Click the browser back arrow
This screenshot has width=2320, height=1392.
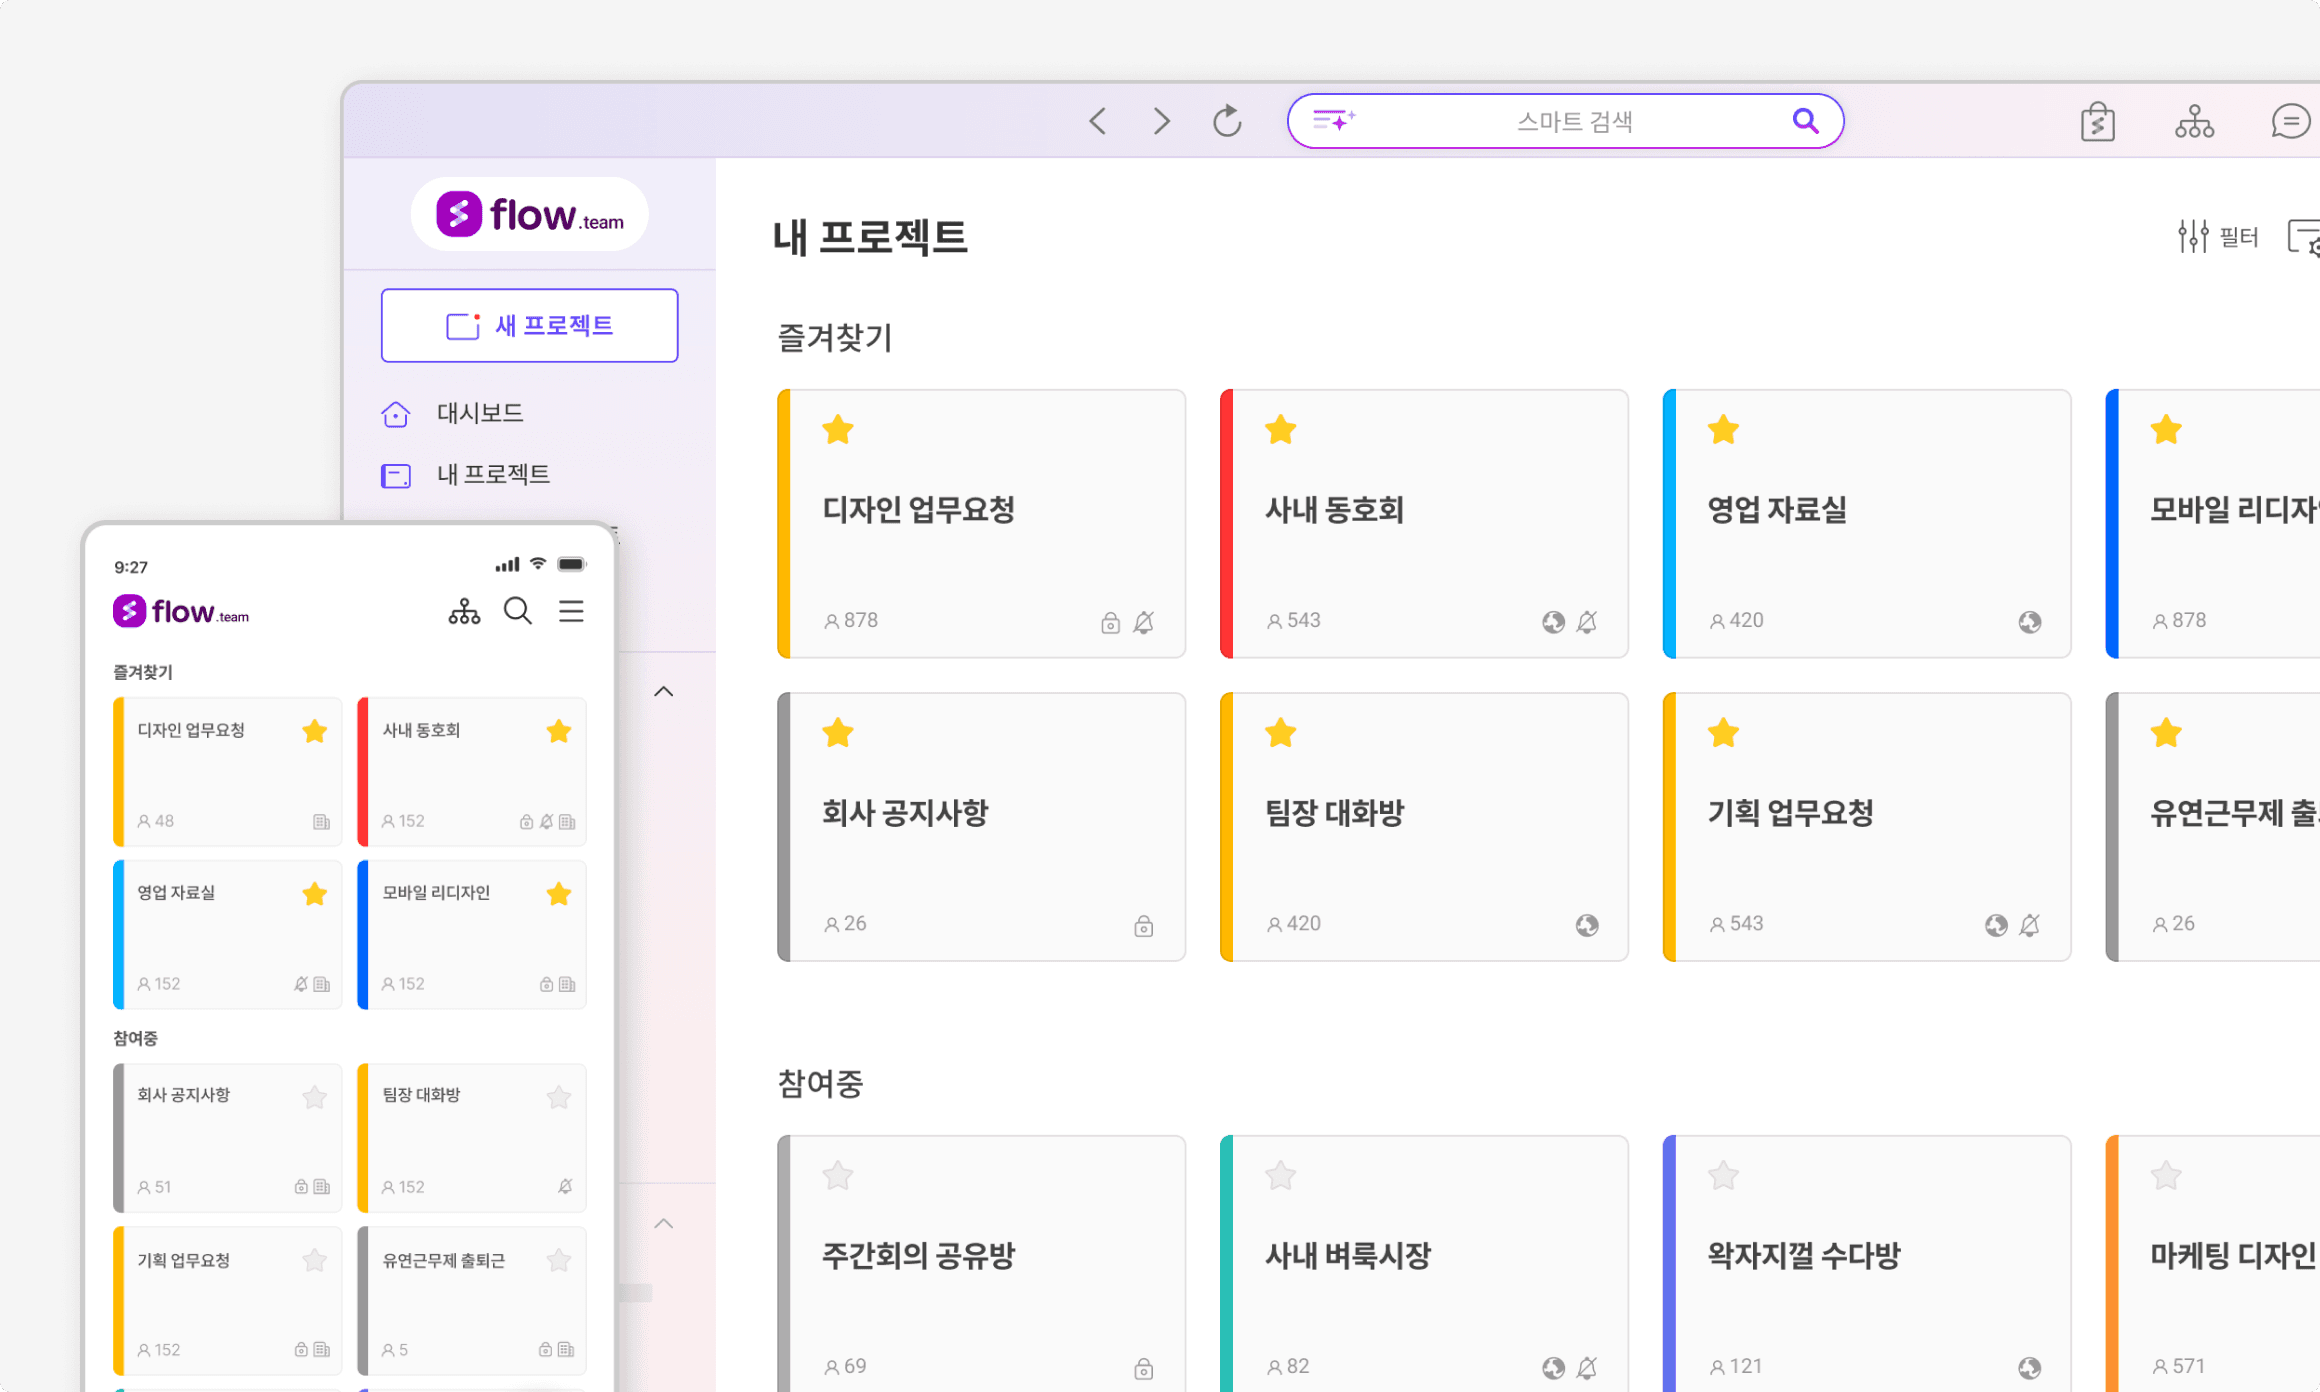pyautogui.click(x=1098, y=121)
